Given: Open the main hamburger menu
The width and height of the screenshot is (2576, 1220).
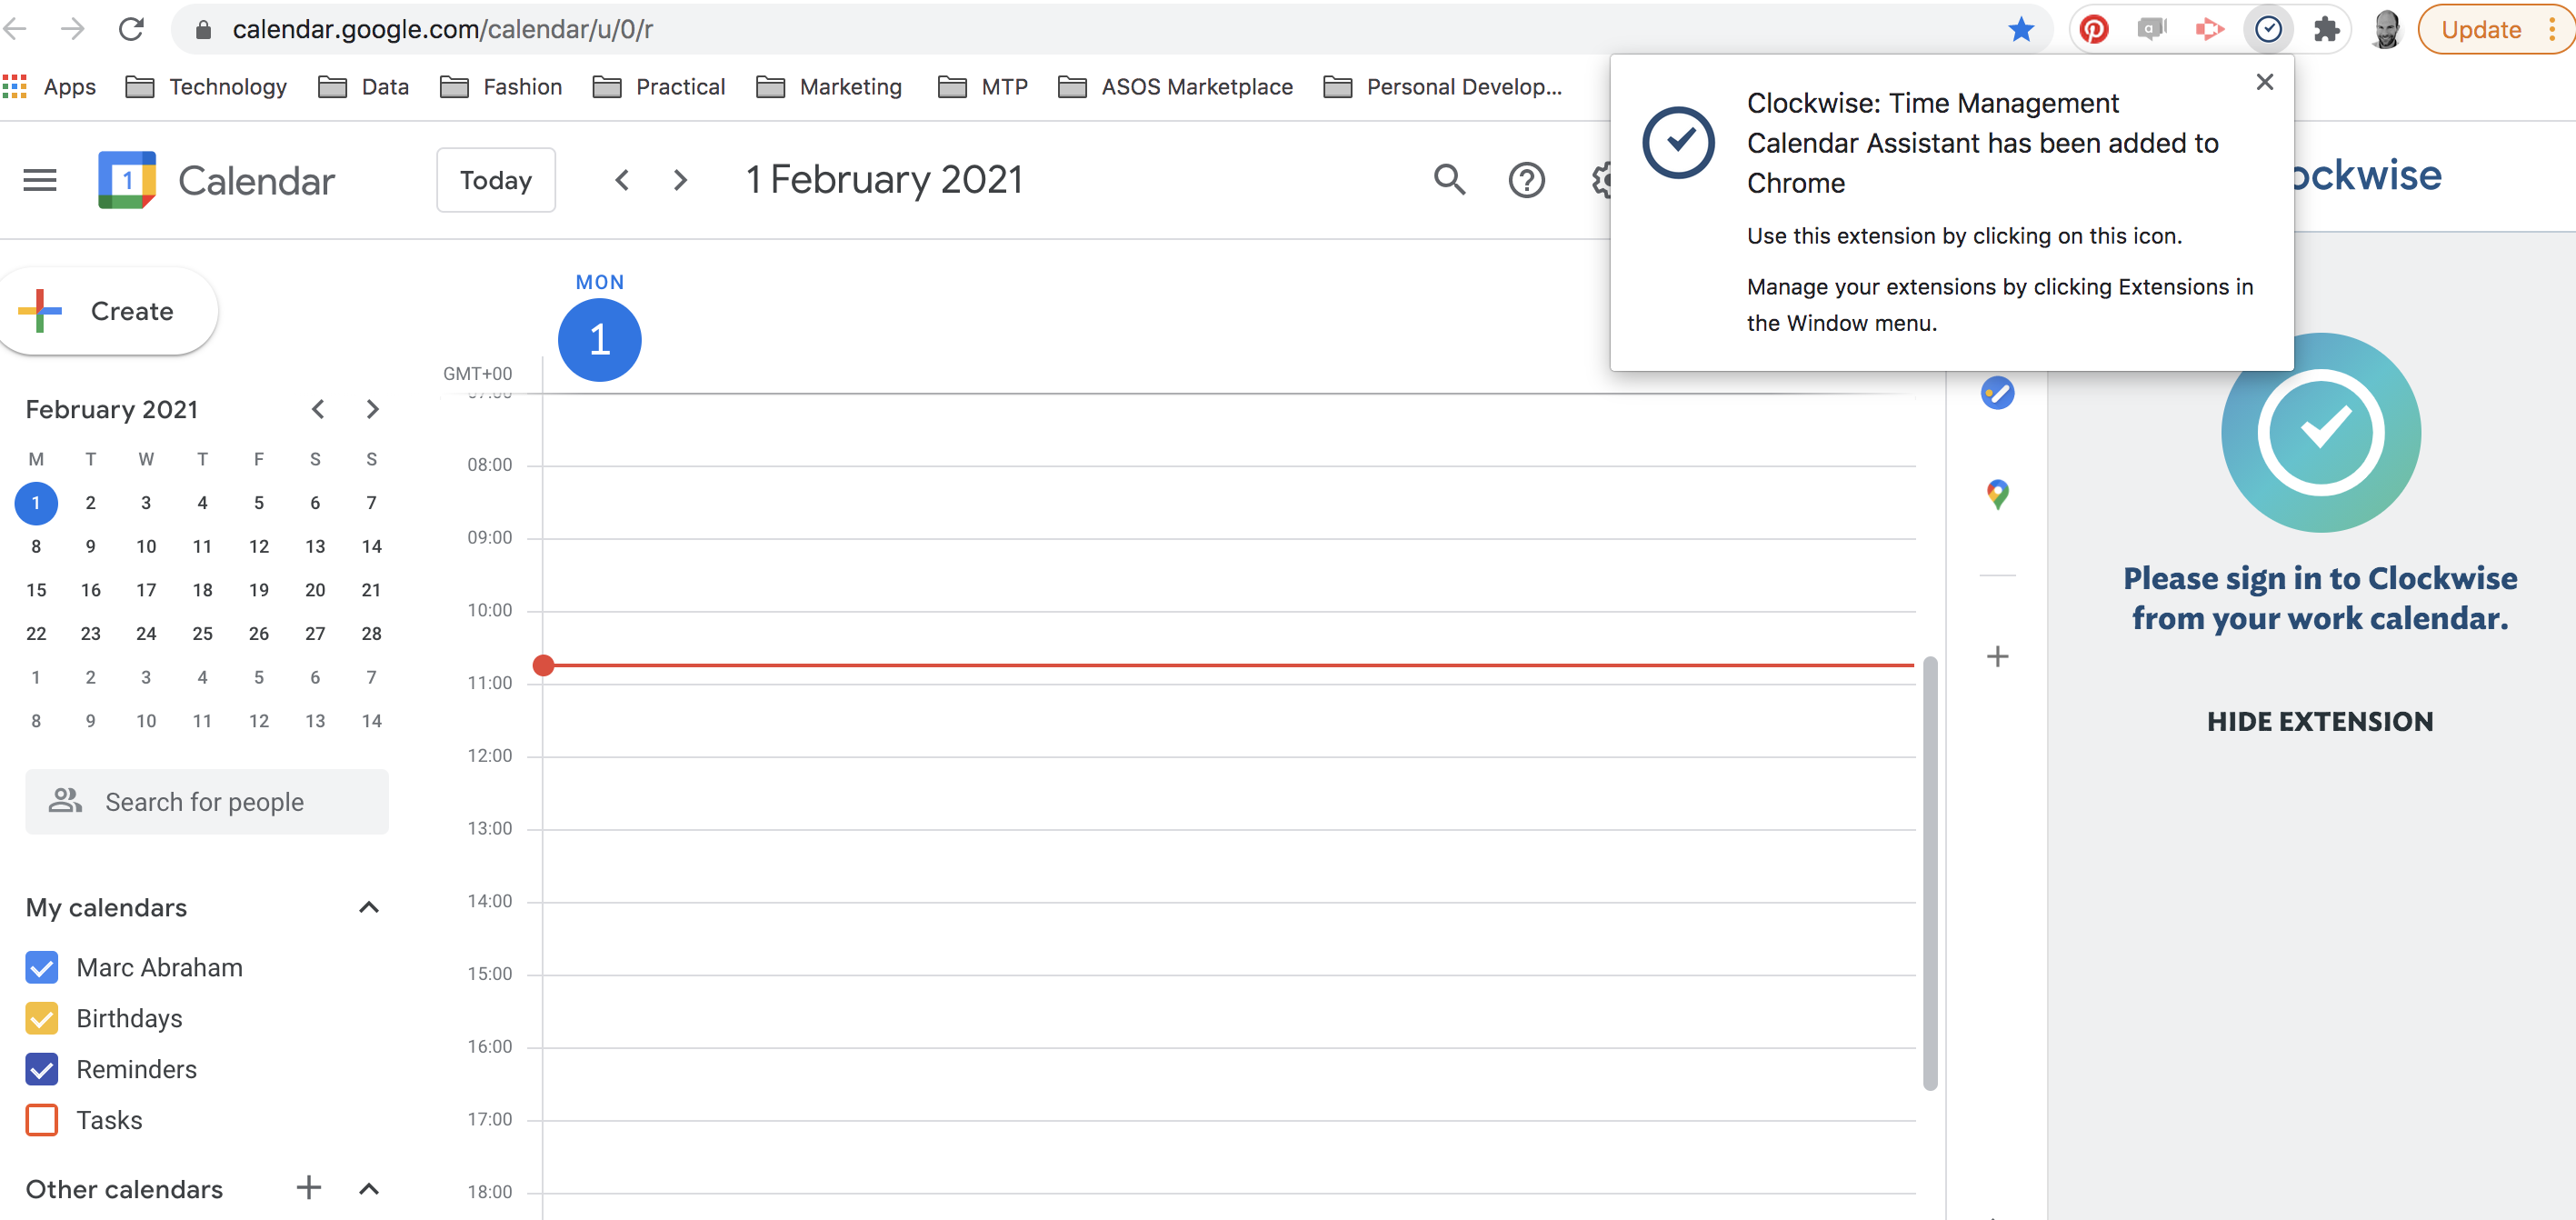Looking at the screenshot, I should (40, 180).
